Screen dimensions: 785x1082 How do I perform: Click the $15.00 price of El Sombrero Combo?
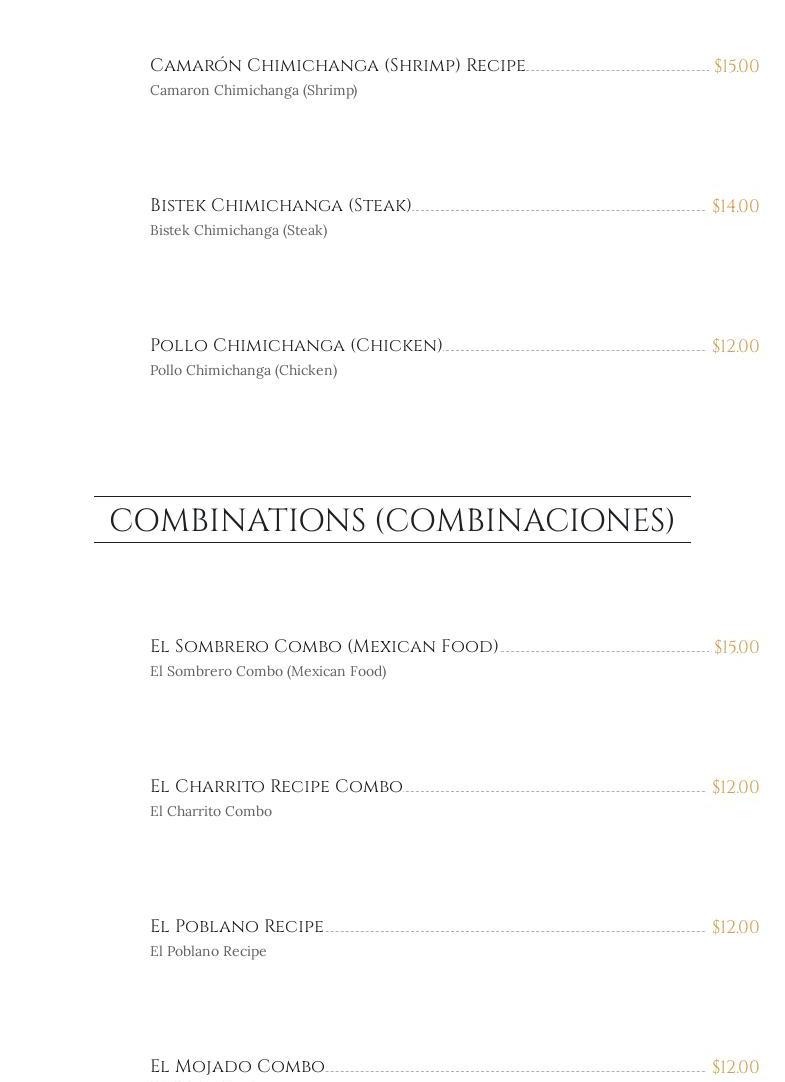736,647
